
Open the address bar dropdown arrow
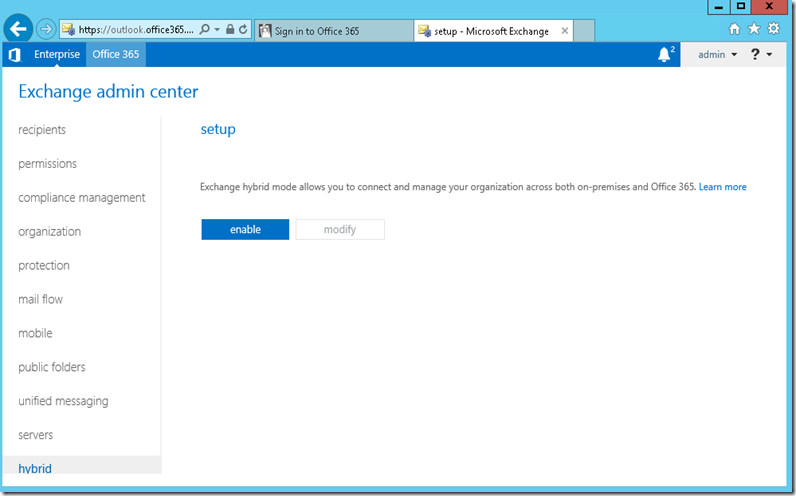(217, 29)
